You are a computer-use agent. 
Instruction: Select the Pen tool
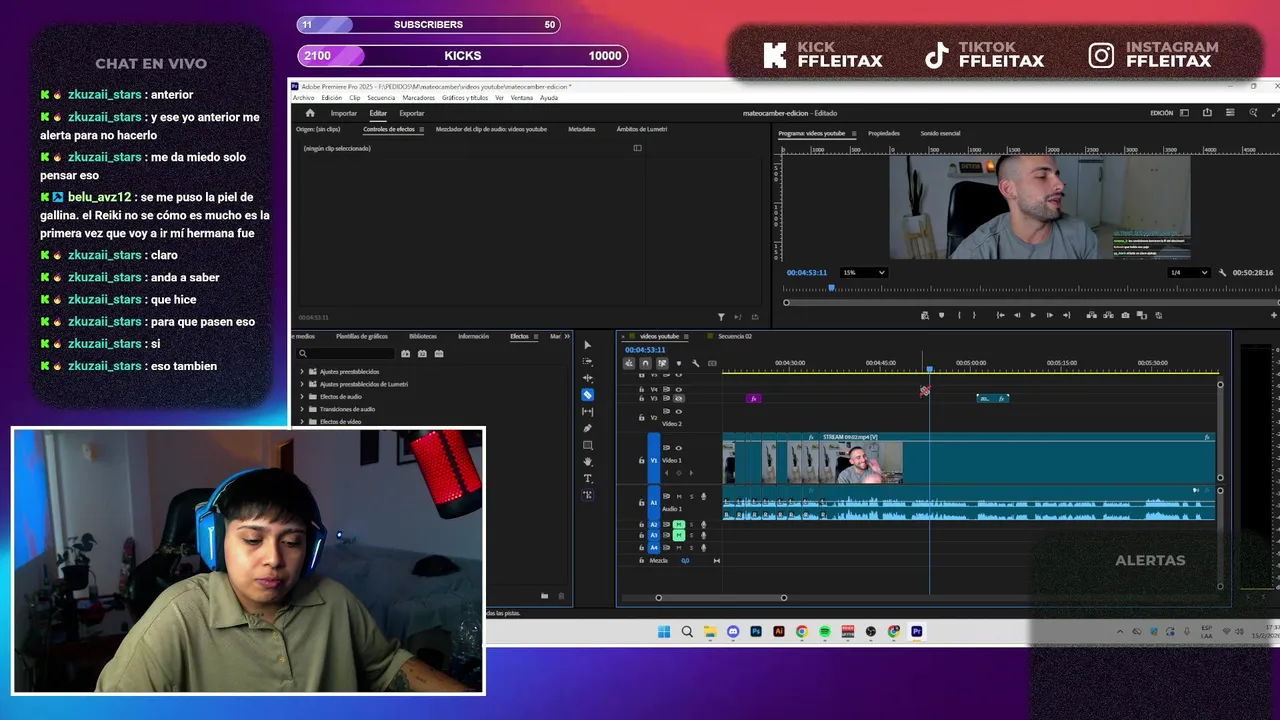587,428
